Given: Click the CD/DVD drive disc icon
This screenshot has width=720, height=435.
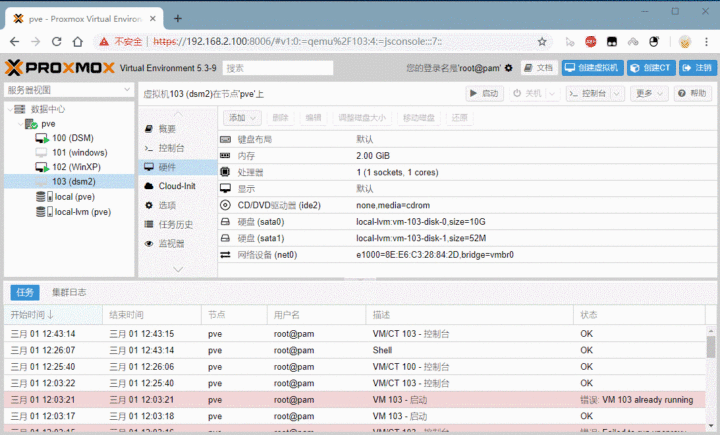Looking at the screenshot, I should tap(225, 205).
